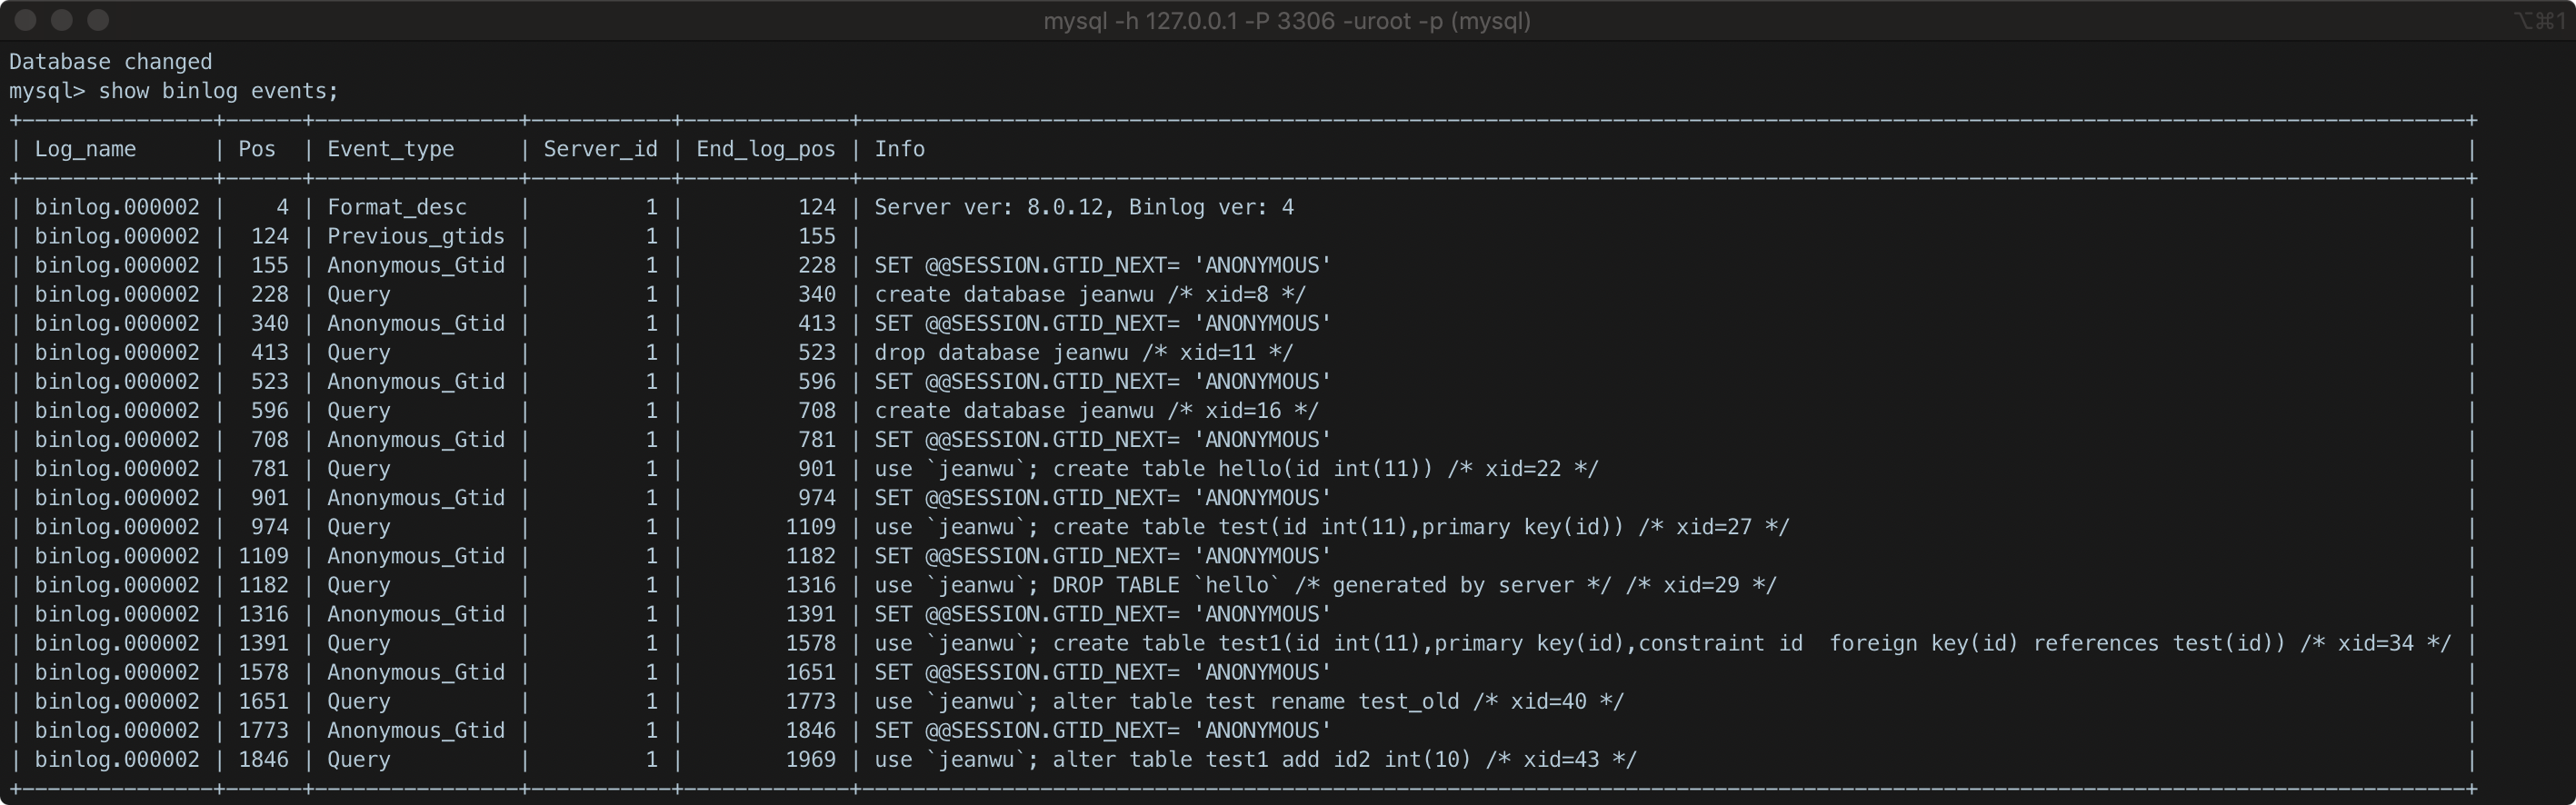Screen dimensions: 2576x805
Task: Click the 'add id2 int(10)' alter table entry
Action: 1255,759
